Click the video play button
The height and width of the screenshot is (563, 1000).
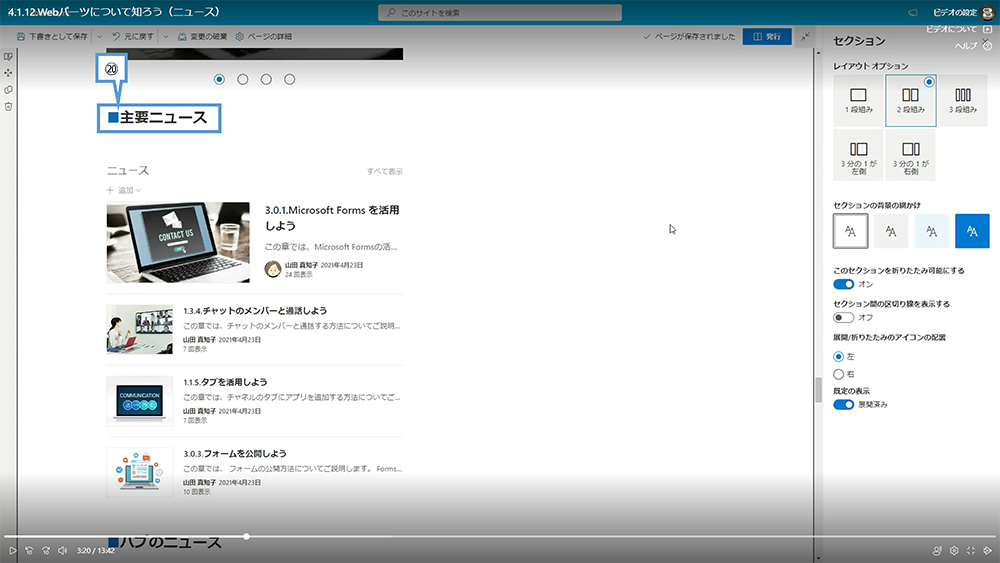tap(12, 550)
